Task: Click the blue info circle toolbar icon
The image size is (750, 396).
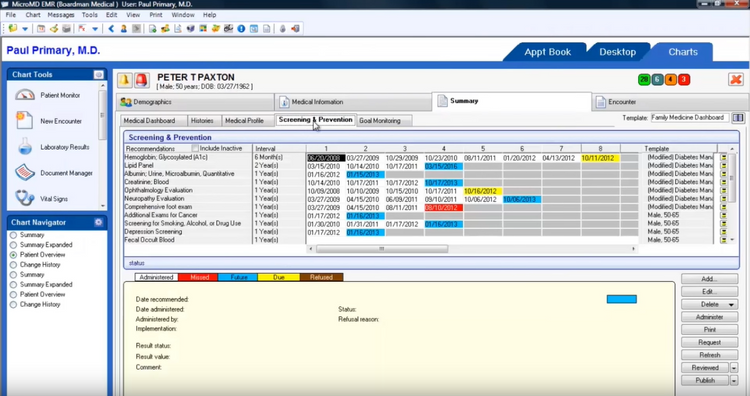Action: (x=241, y=29)
